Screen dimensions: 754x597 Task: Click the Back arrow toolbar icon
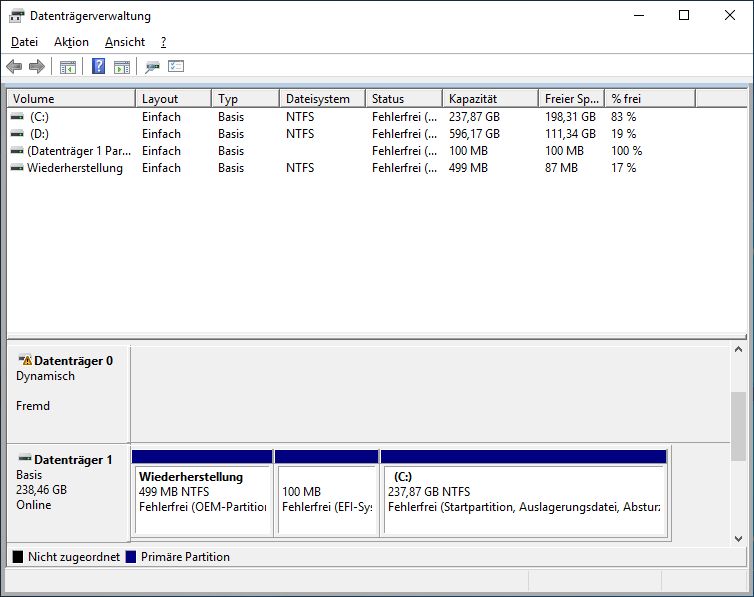pyautogui.click(x=14, y=66)
